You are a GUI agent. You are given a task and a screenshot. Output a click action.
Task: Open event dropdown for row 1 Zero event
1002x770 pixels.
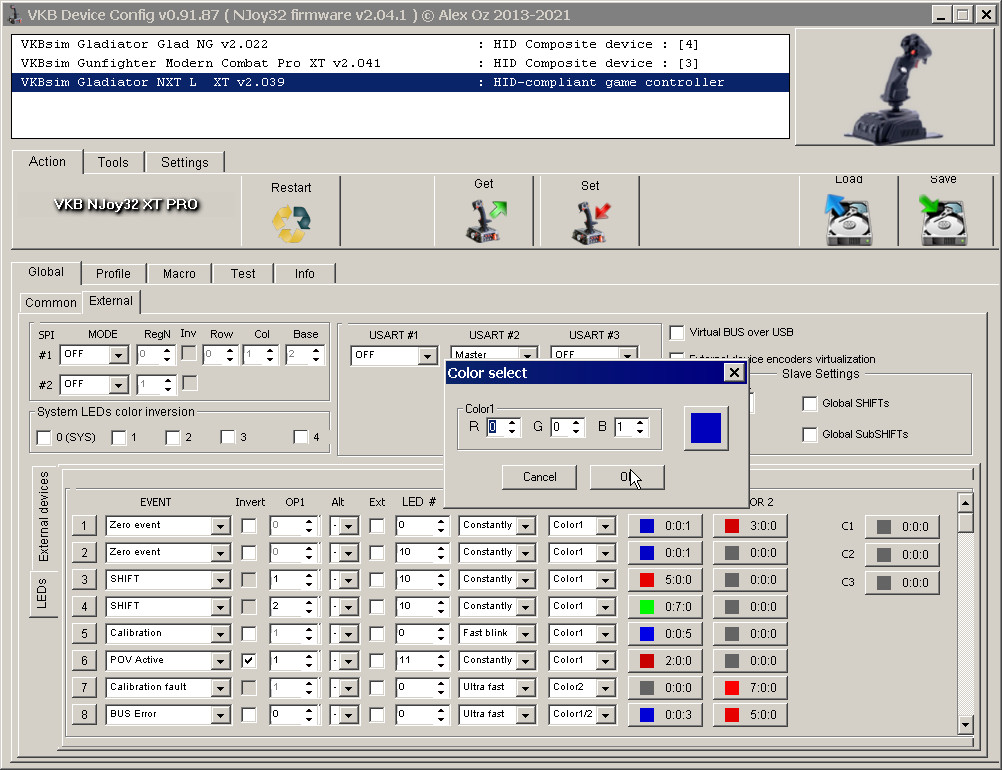coord(220,526)
